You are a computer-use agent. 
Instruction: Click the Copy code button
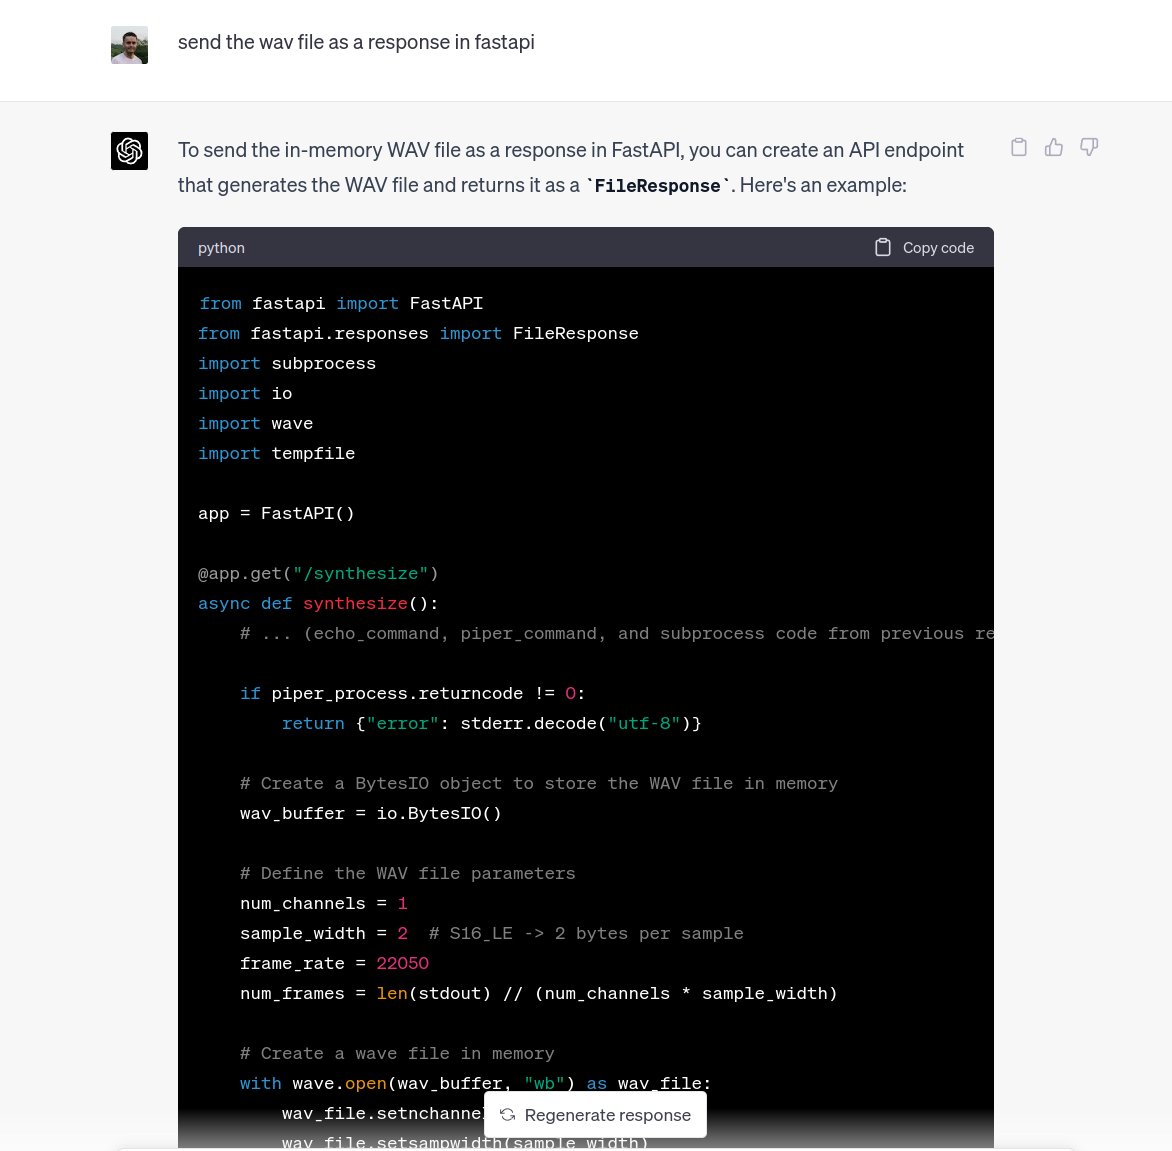pyautogui.click(x=924, y=247)
